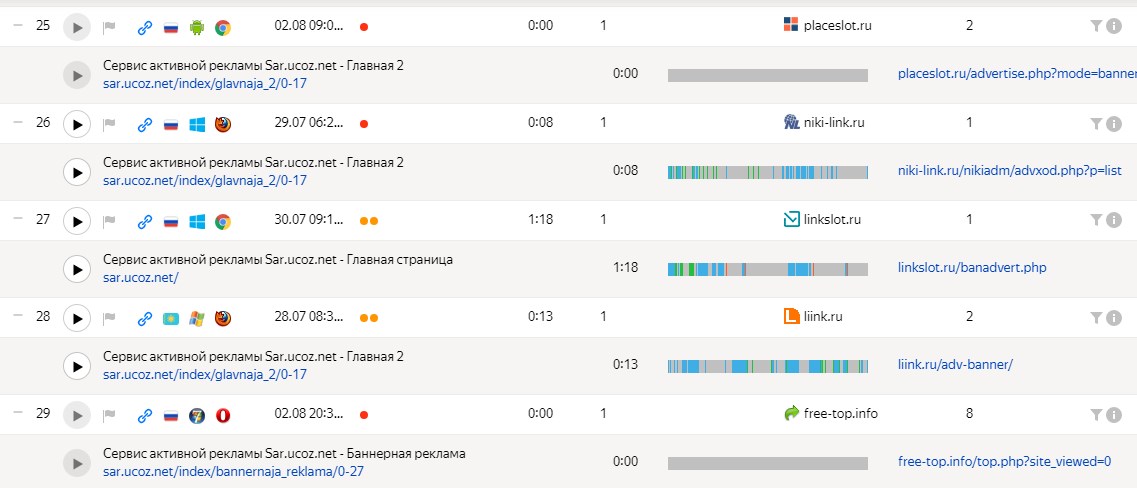Play the session recording for visit 27
The width and height of the screenshot is (1137, 488).
(77, 220)
